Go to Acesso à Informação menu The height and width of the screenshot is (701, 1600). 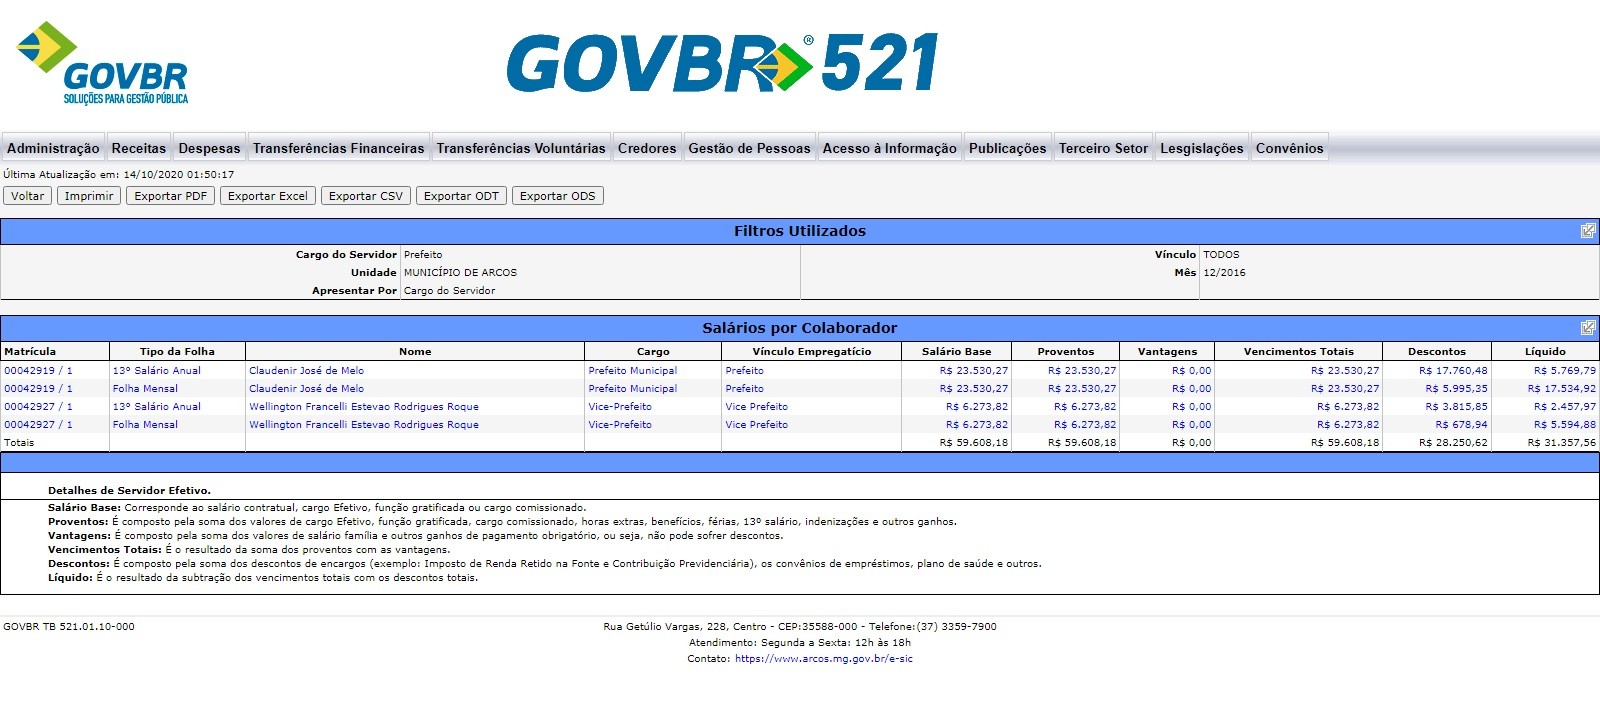[890, 148]
